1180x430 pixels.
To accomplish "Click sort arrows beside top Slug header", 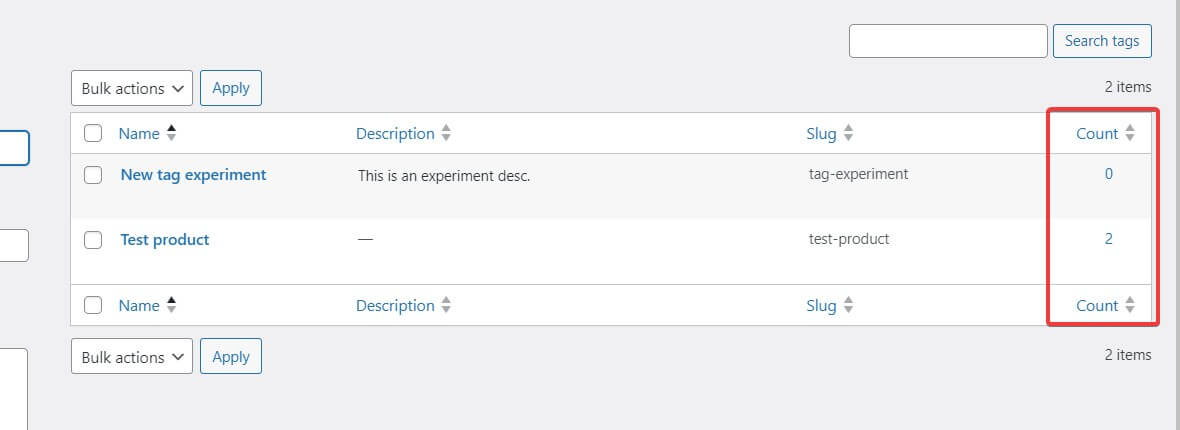I will click(848, 133).
